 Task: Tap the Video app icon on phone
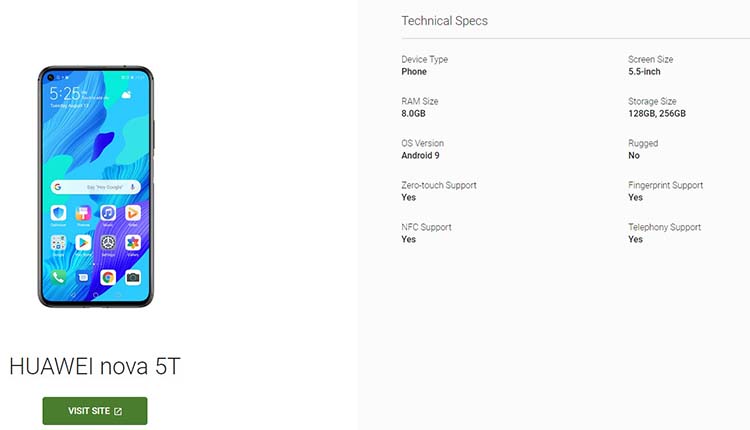click(x=133, y=213)
